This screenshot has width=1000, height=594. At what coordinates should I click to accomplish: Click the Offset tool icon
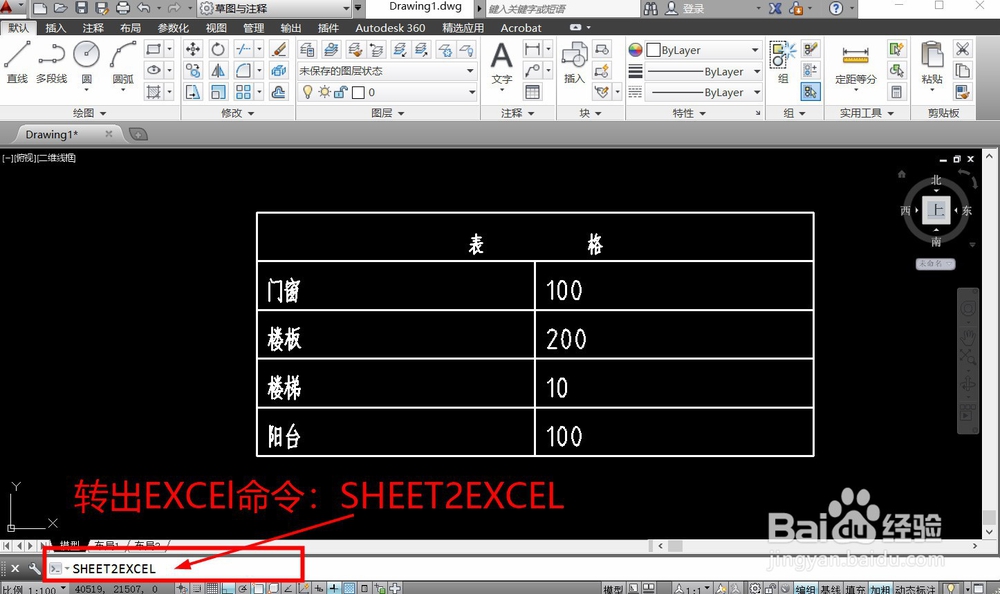[x=279, y=92]
